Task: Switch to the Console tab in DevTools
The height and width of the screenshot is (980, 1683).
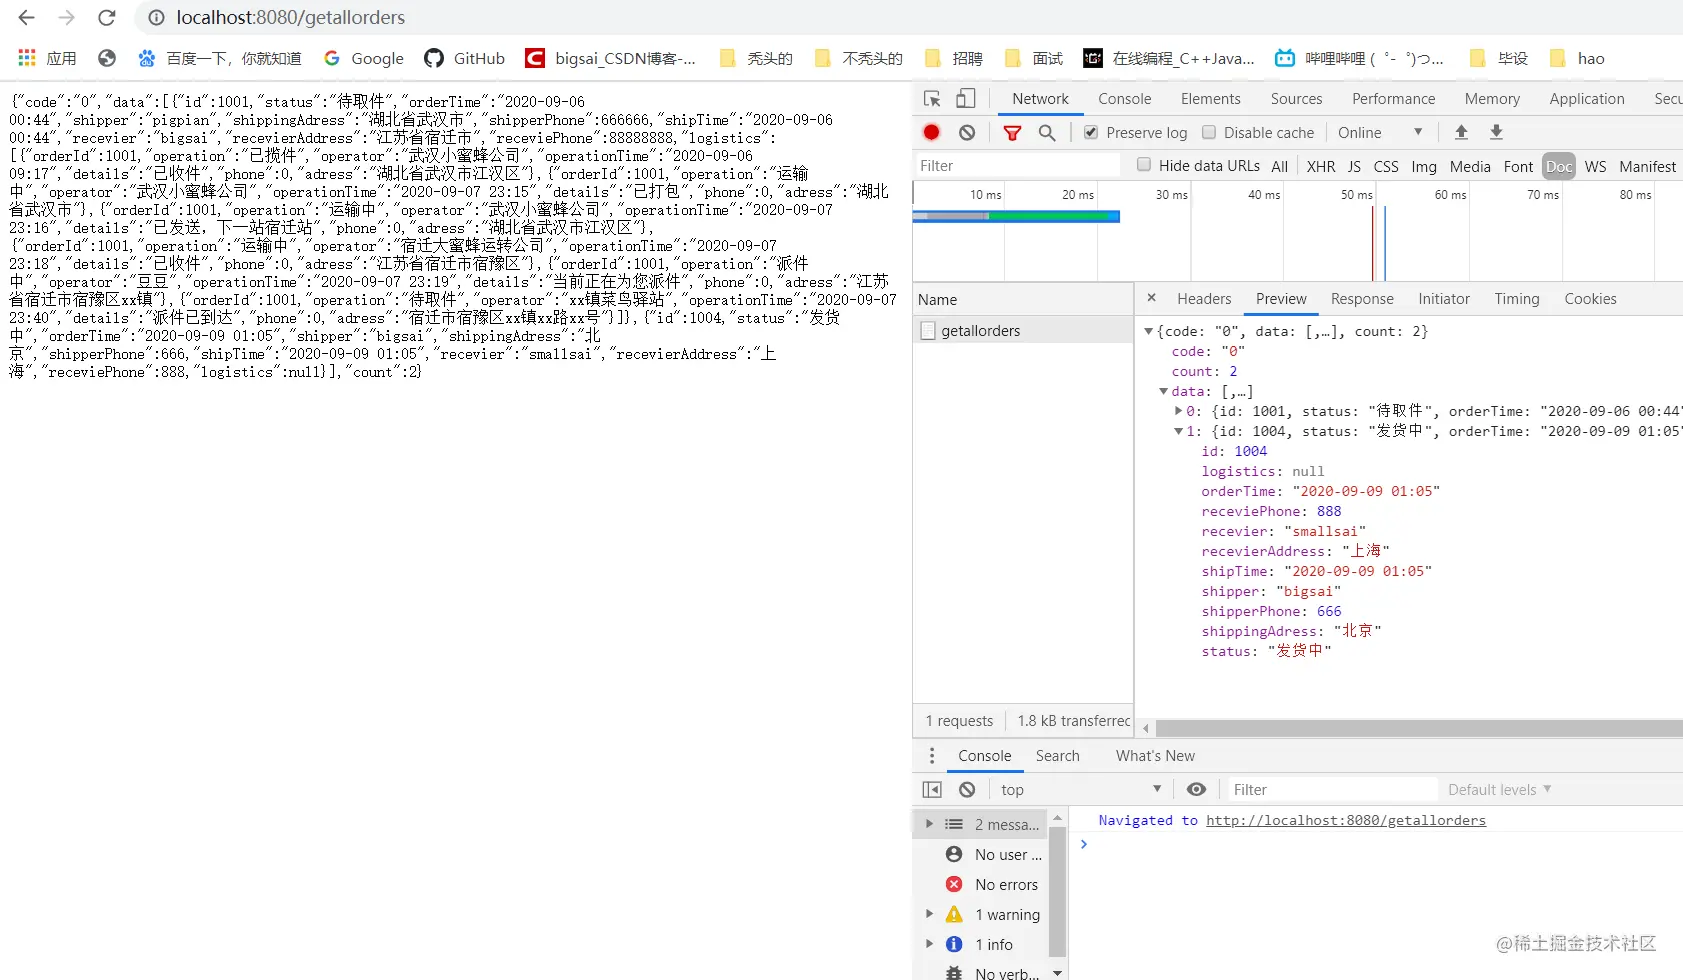Action: point(1124,98)
